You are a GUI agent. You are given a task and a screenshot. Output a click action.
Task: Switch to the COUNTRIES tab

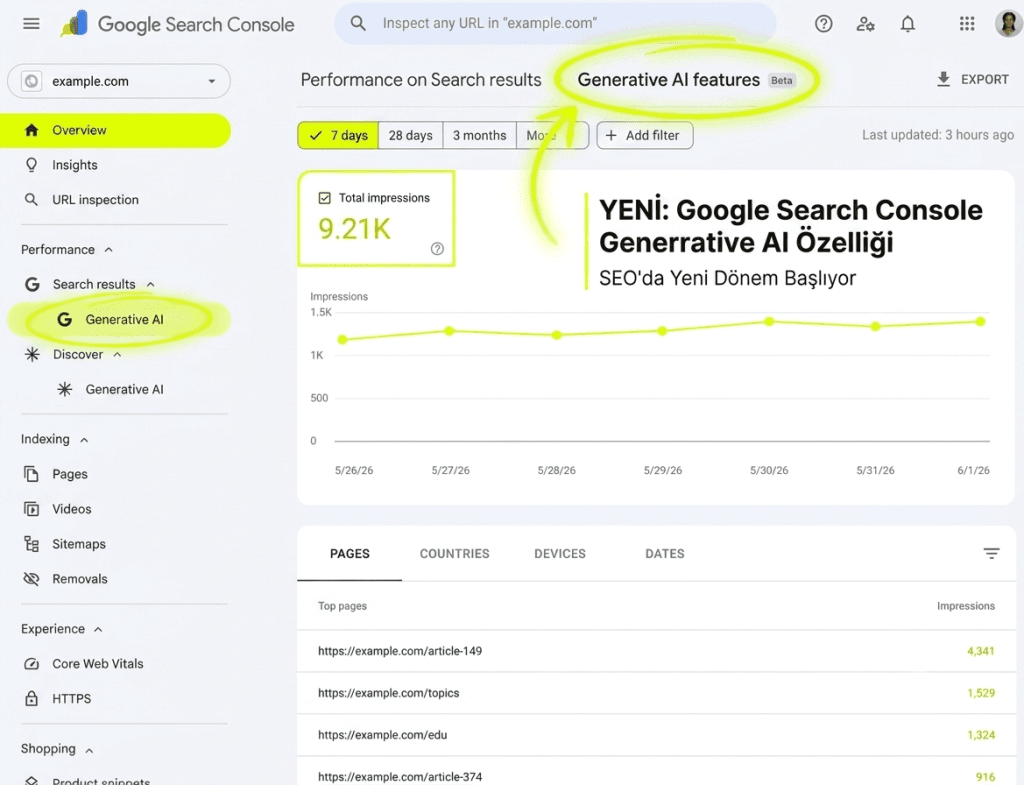coord(455,554)
